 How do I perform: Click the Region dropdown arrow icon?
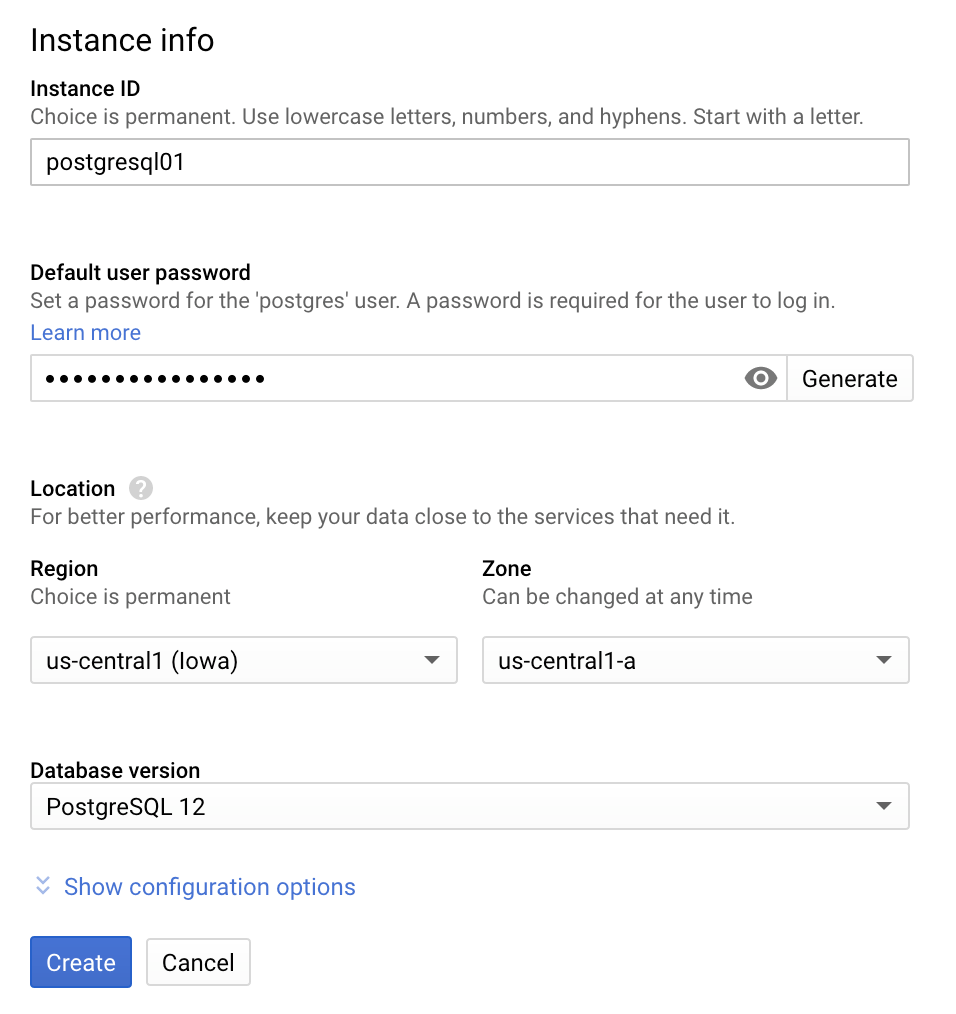[x=432, y=660]
